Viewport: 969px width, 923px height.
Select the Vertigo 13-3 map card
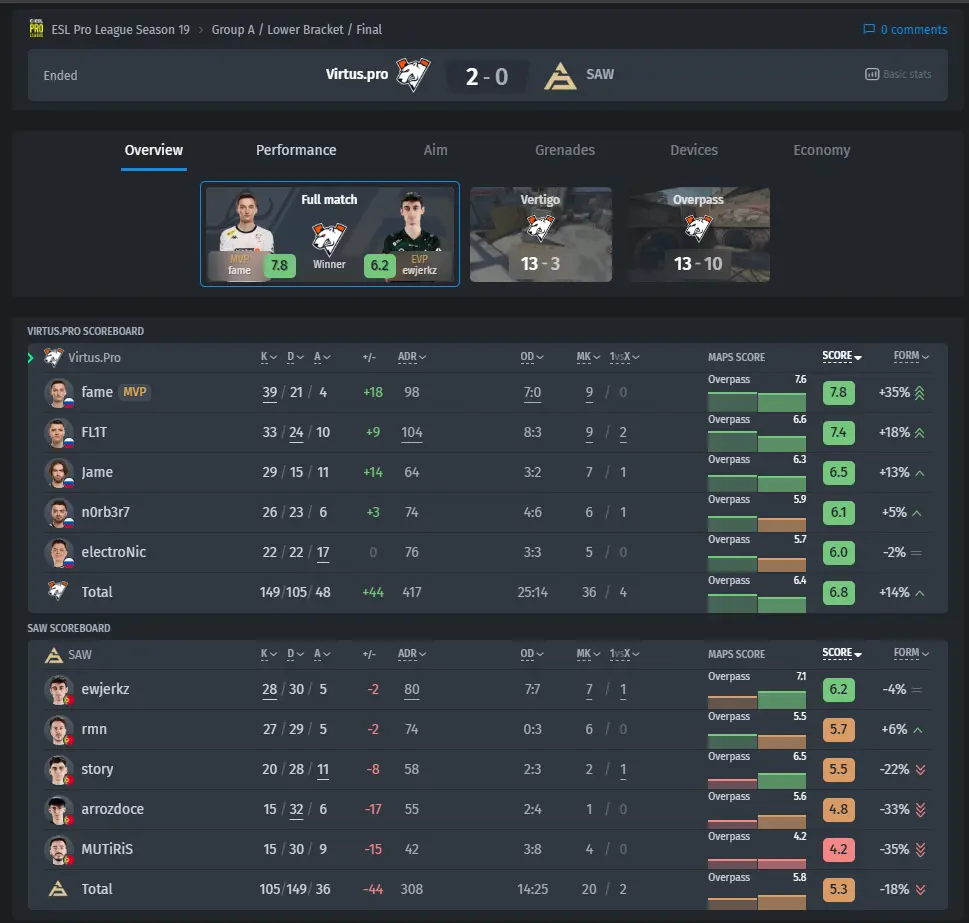click(x=541, y=235)
